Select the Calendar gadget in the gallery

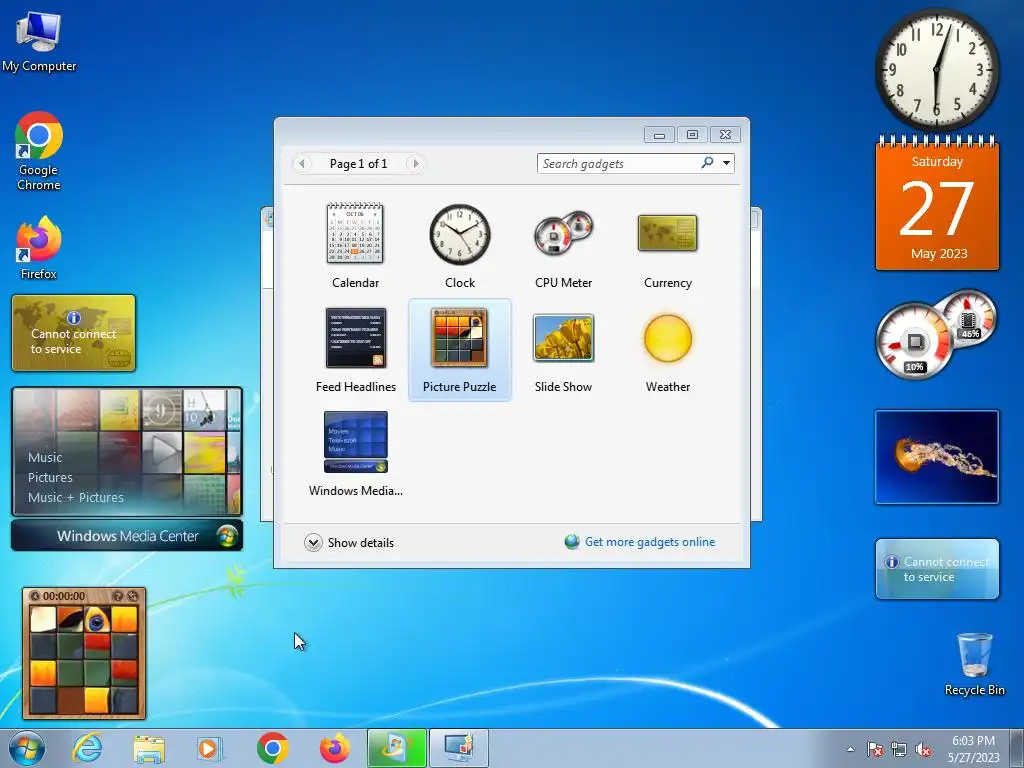click(355, 246)
